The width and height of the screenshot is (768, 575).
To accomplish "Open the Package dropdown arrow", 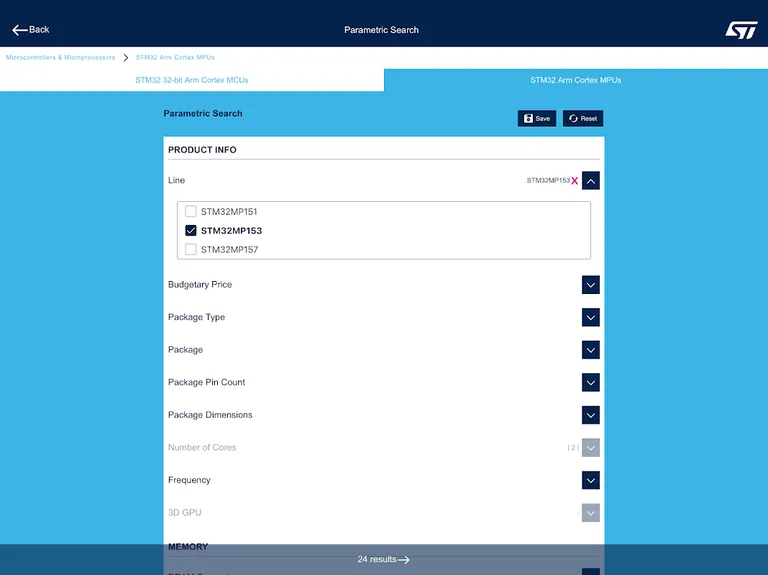I will point(591,350).
